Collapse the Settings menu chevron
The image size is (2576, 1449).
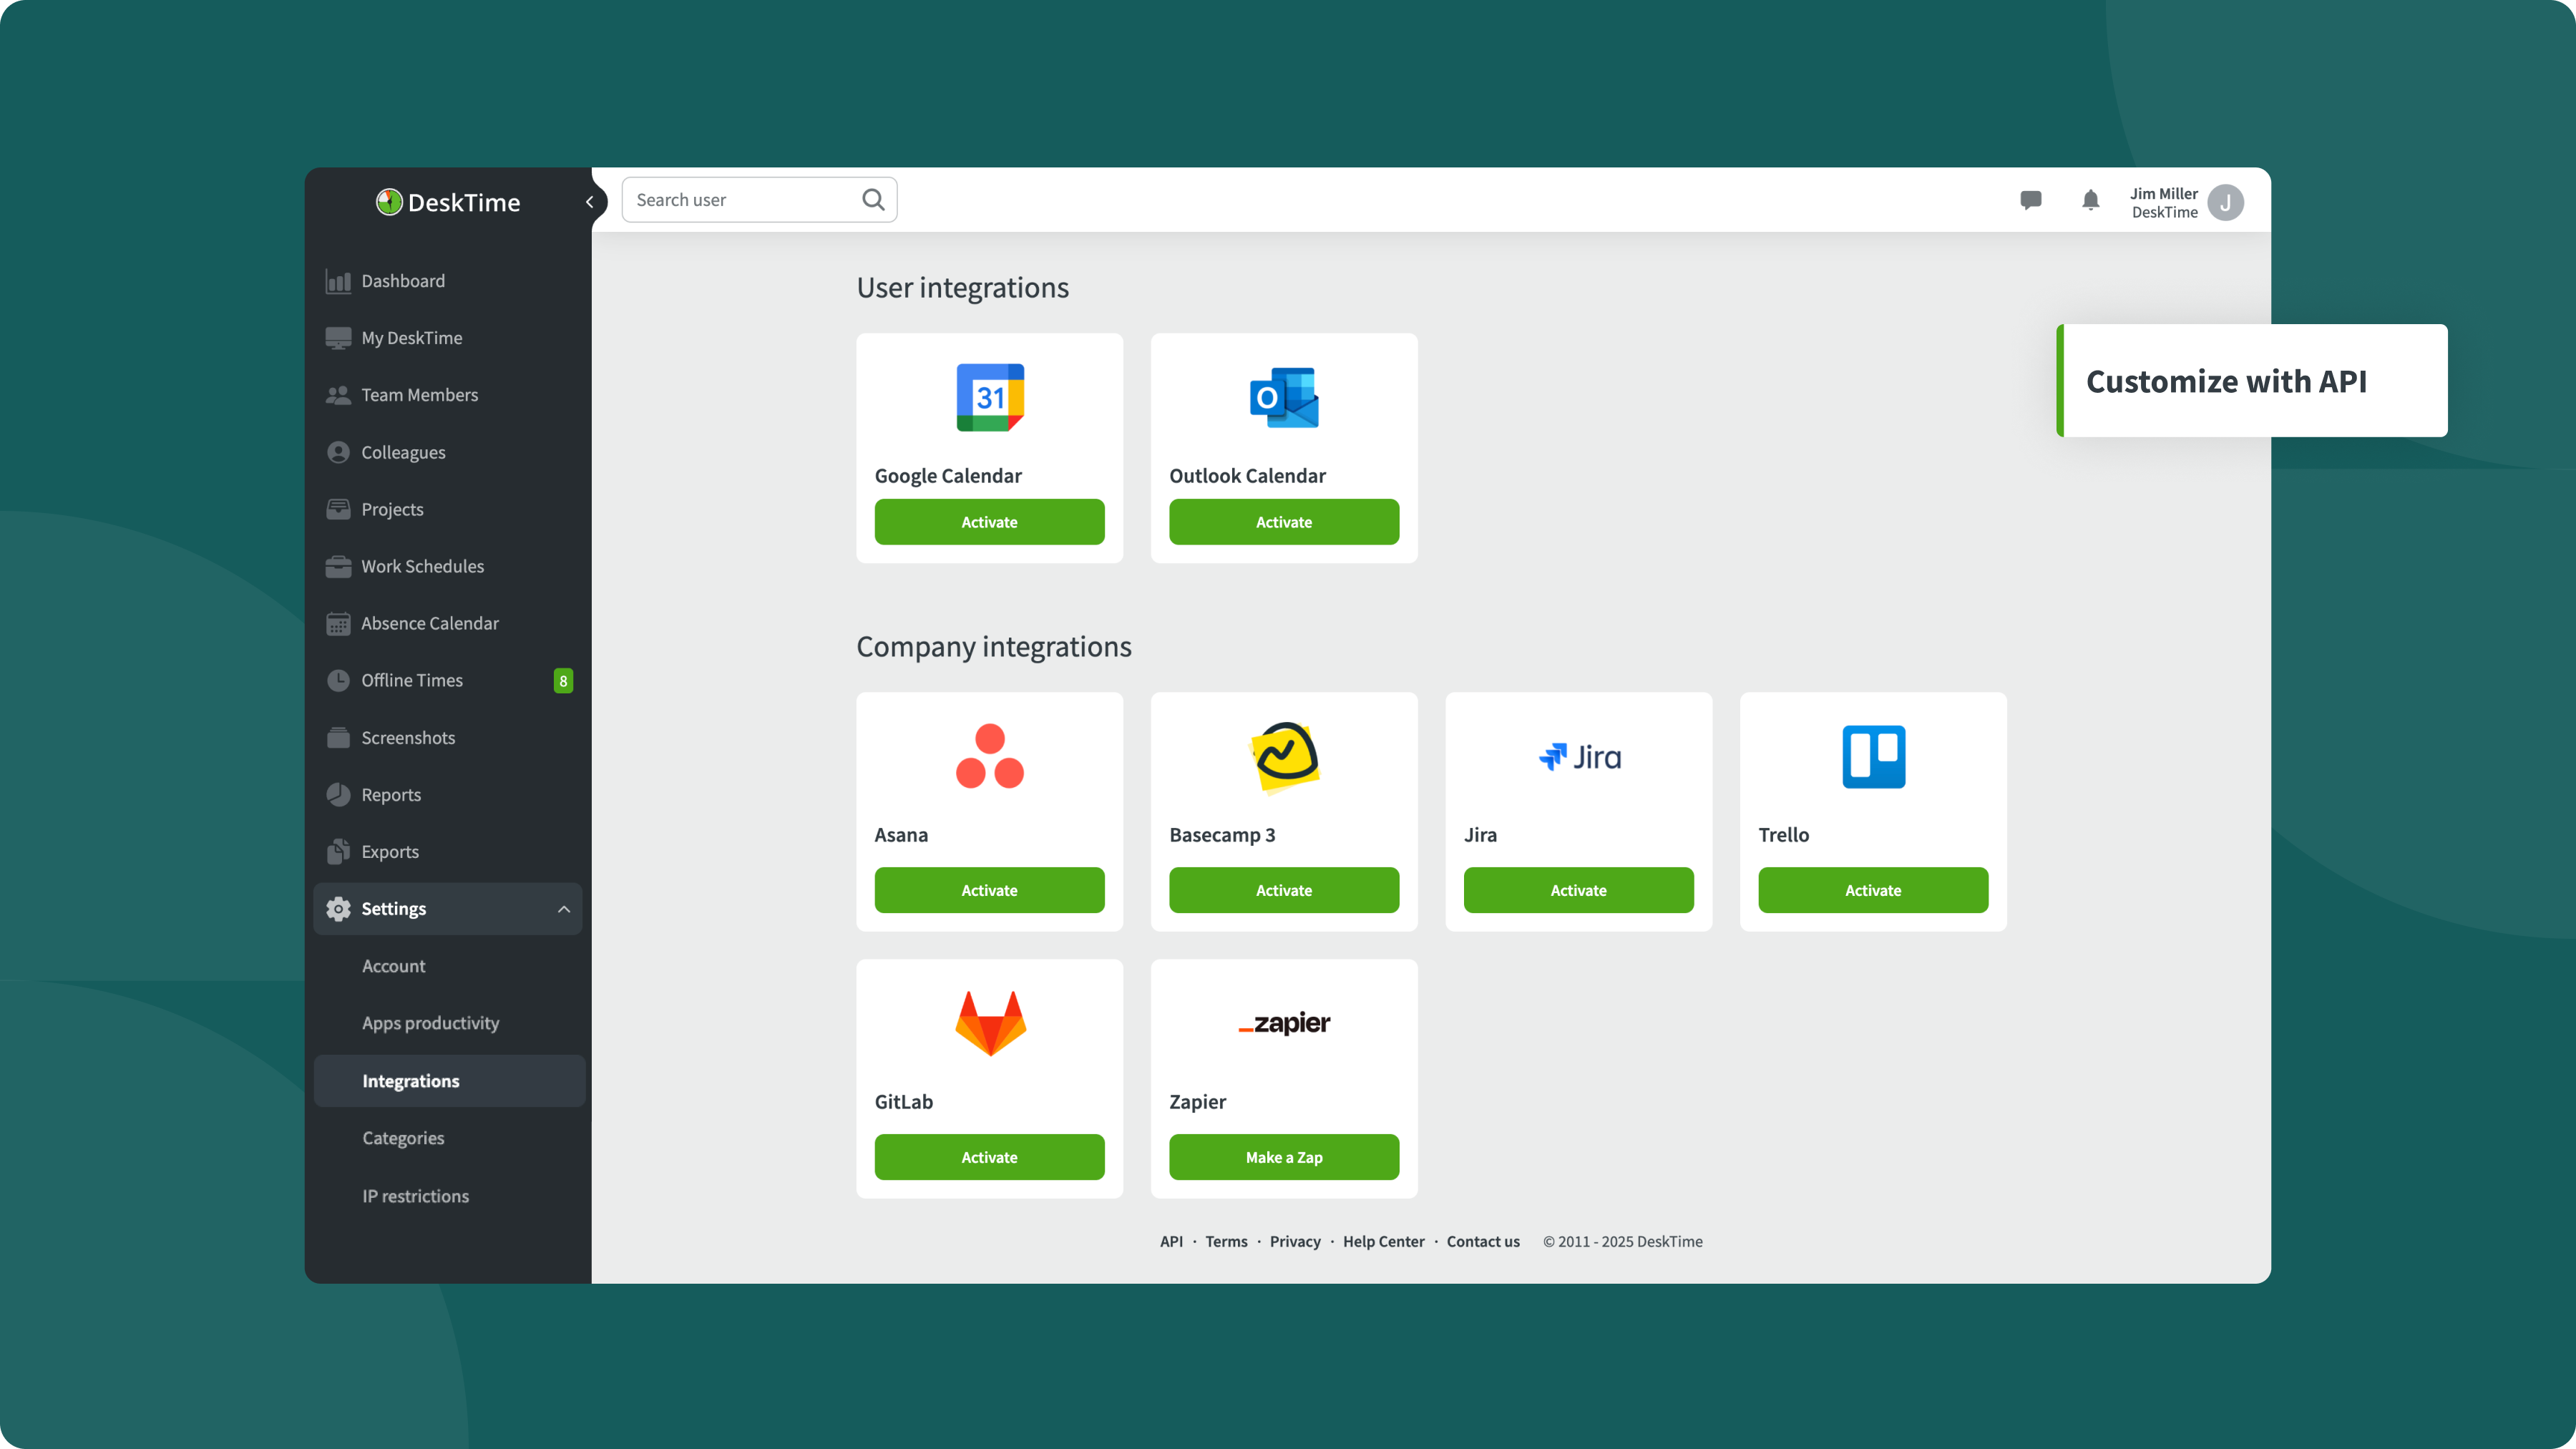click(564, 909)
